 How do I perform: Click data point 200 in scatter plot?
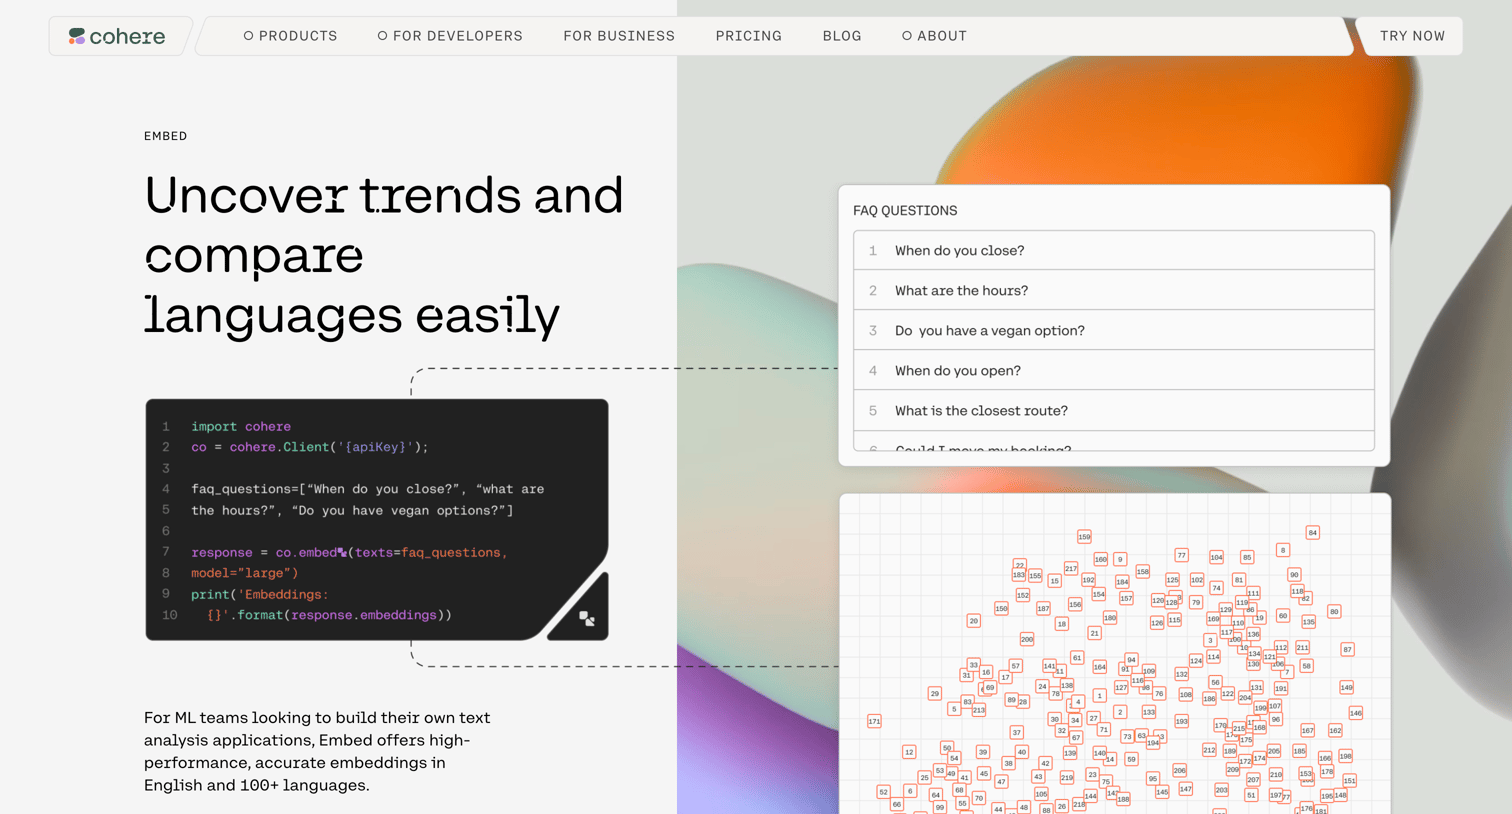(x=1027, y=639)
